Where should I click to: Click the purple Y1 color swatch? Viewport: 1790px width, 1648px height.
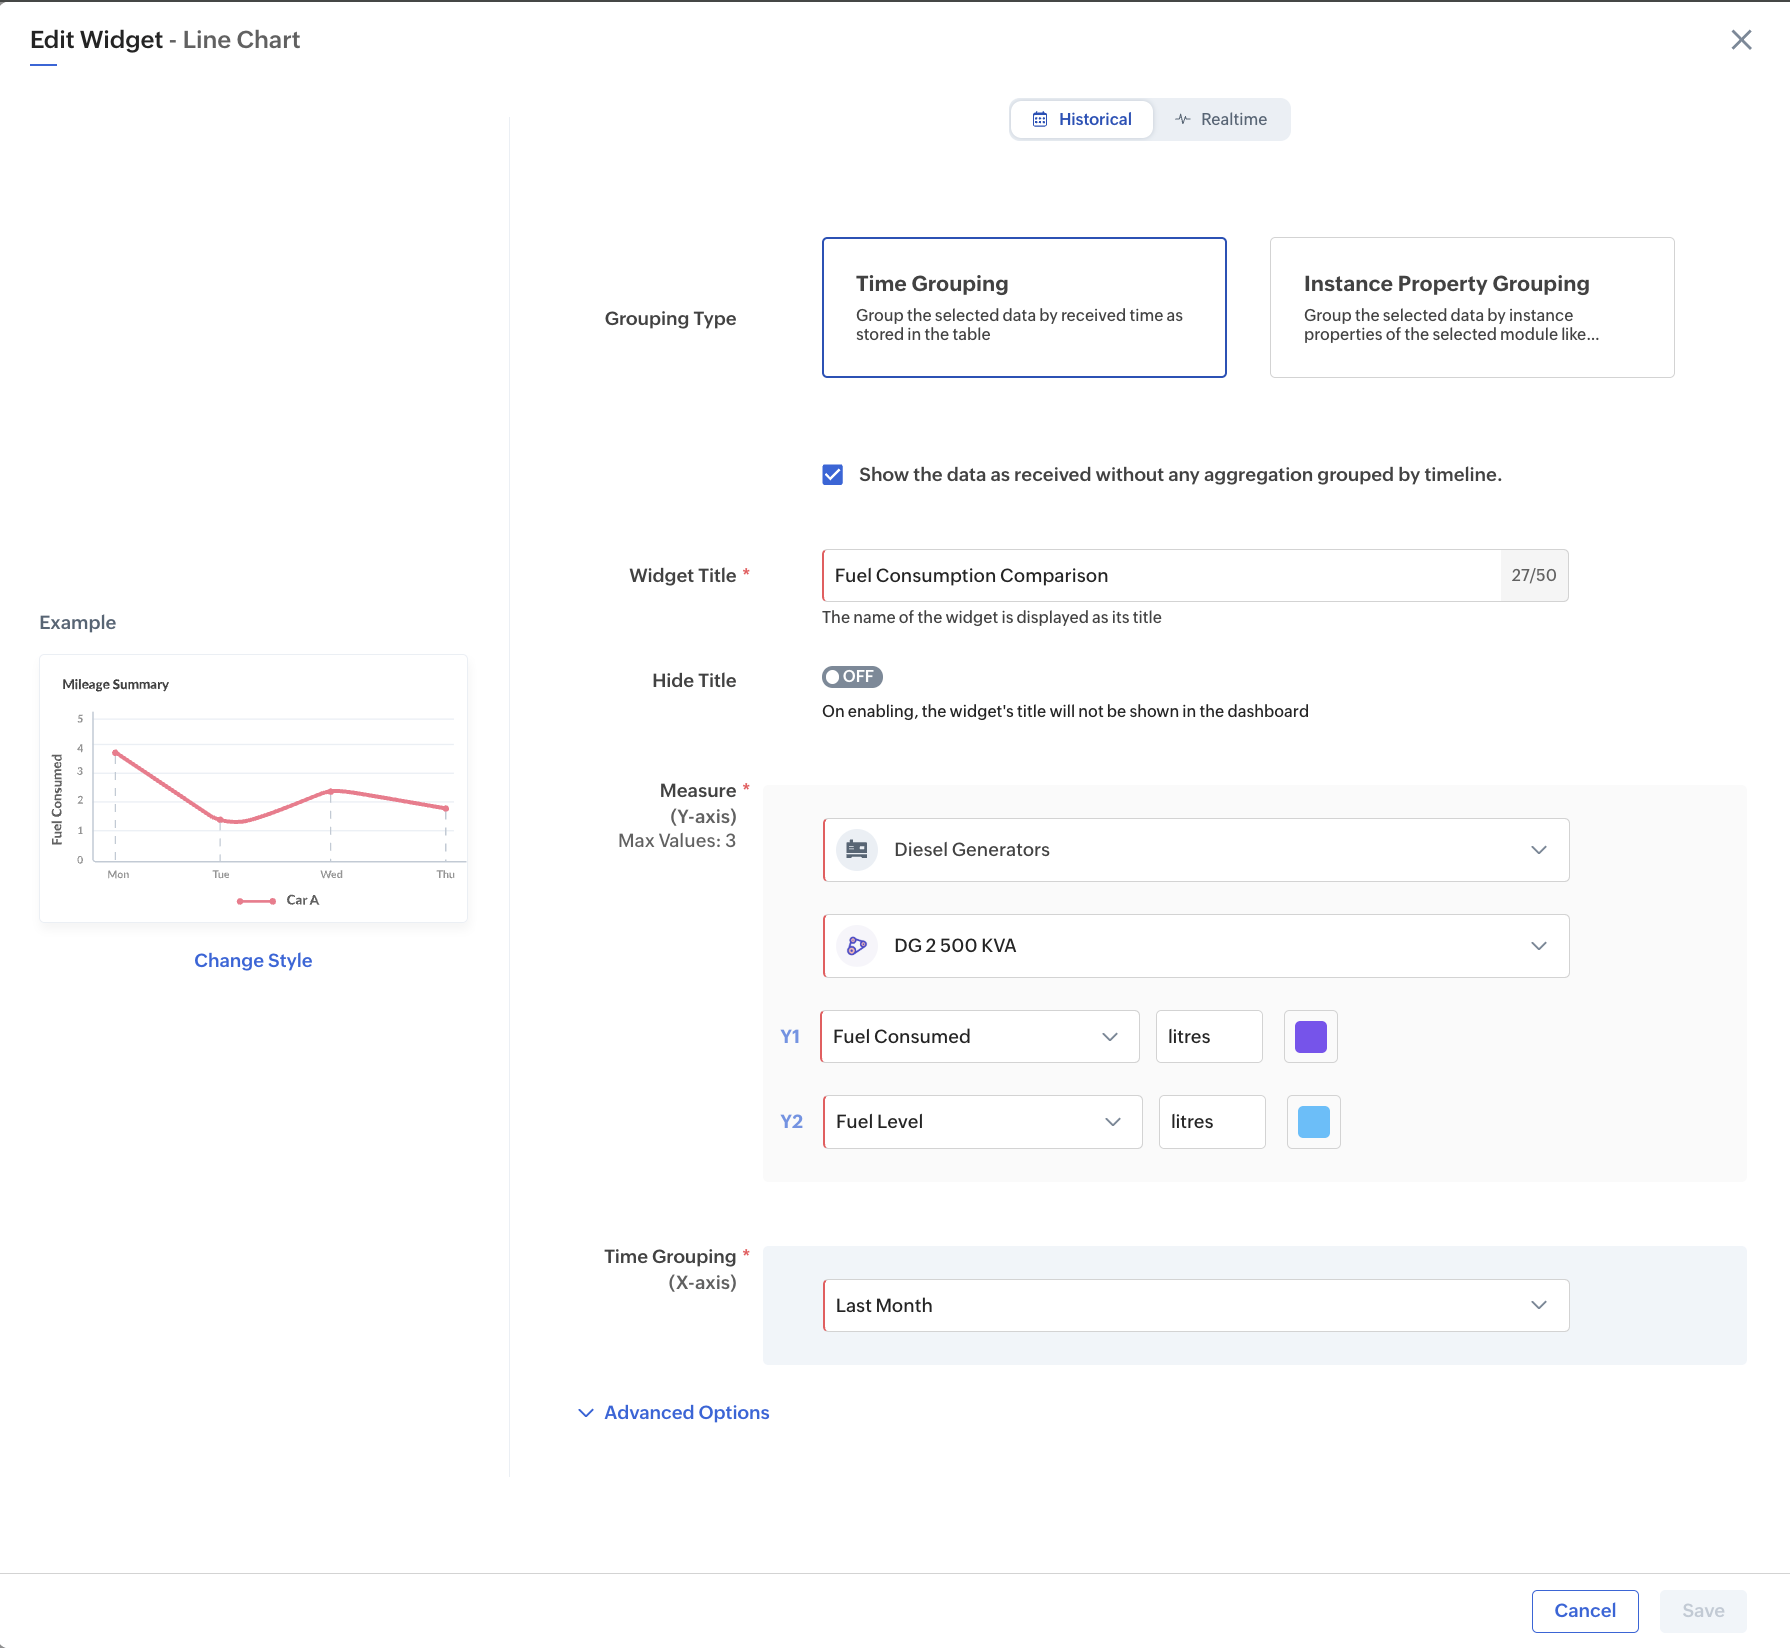[1310, 1037]
